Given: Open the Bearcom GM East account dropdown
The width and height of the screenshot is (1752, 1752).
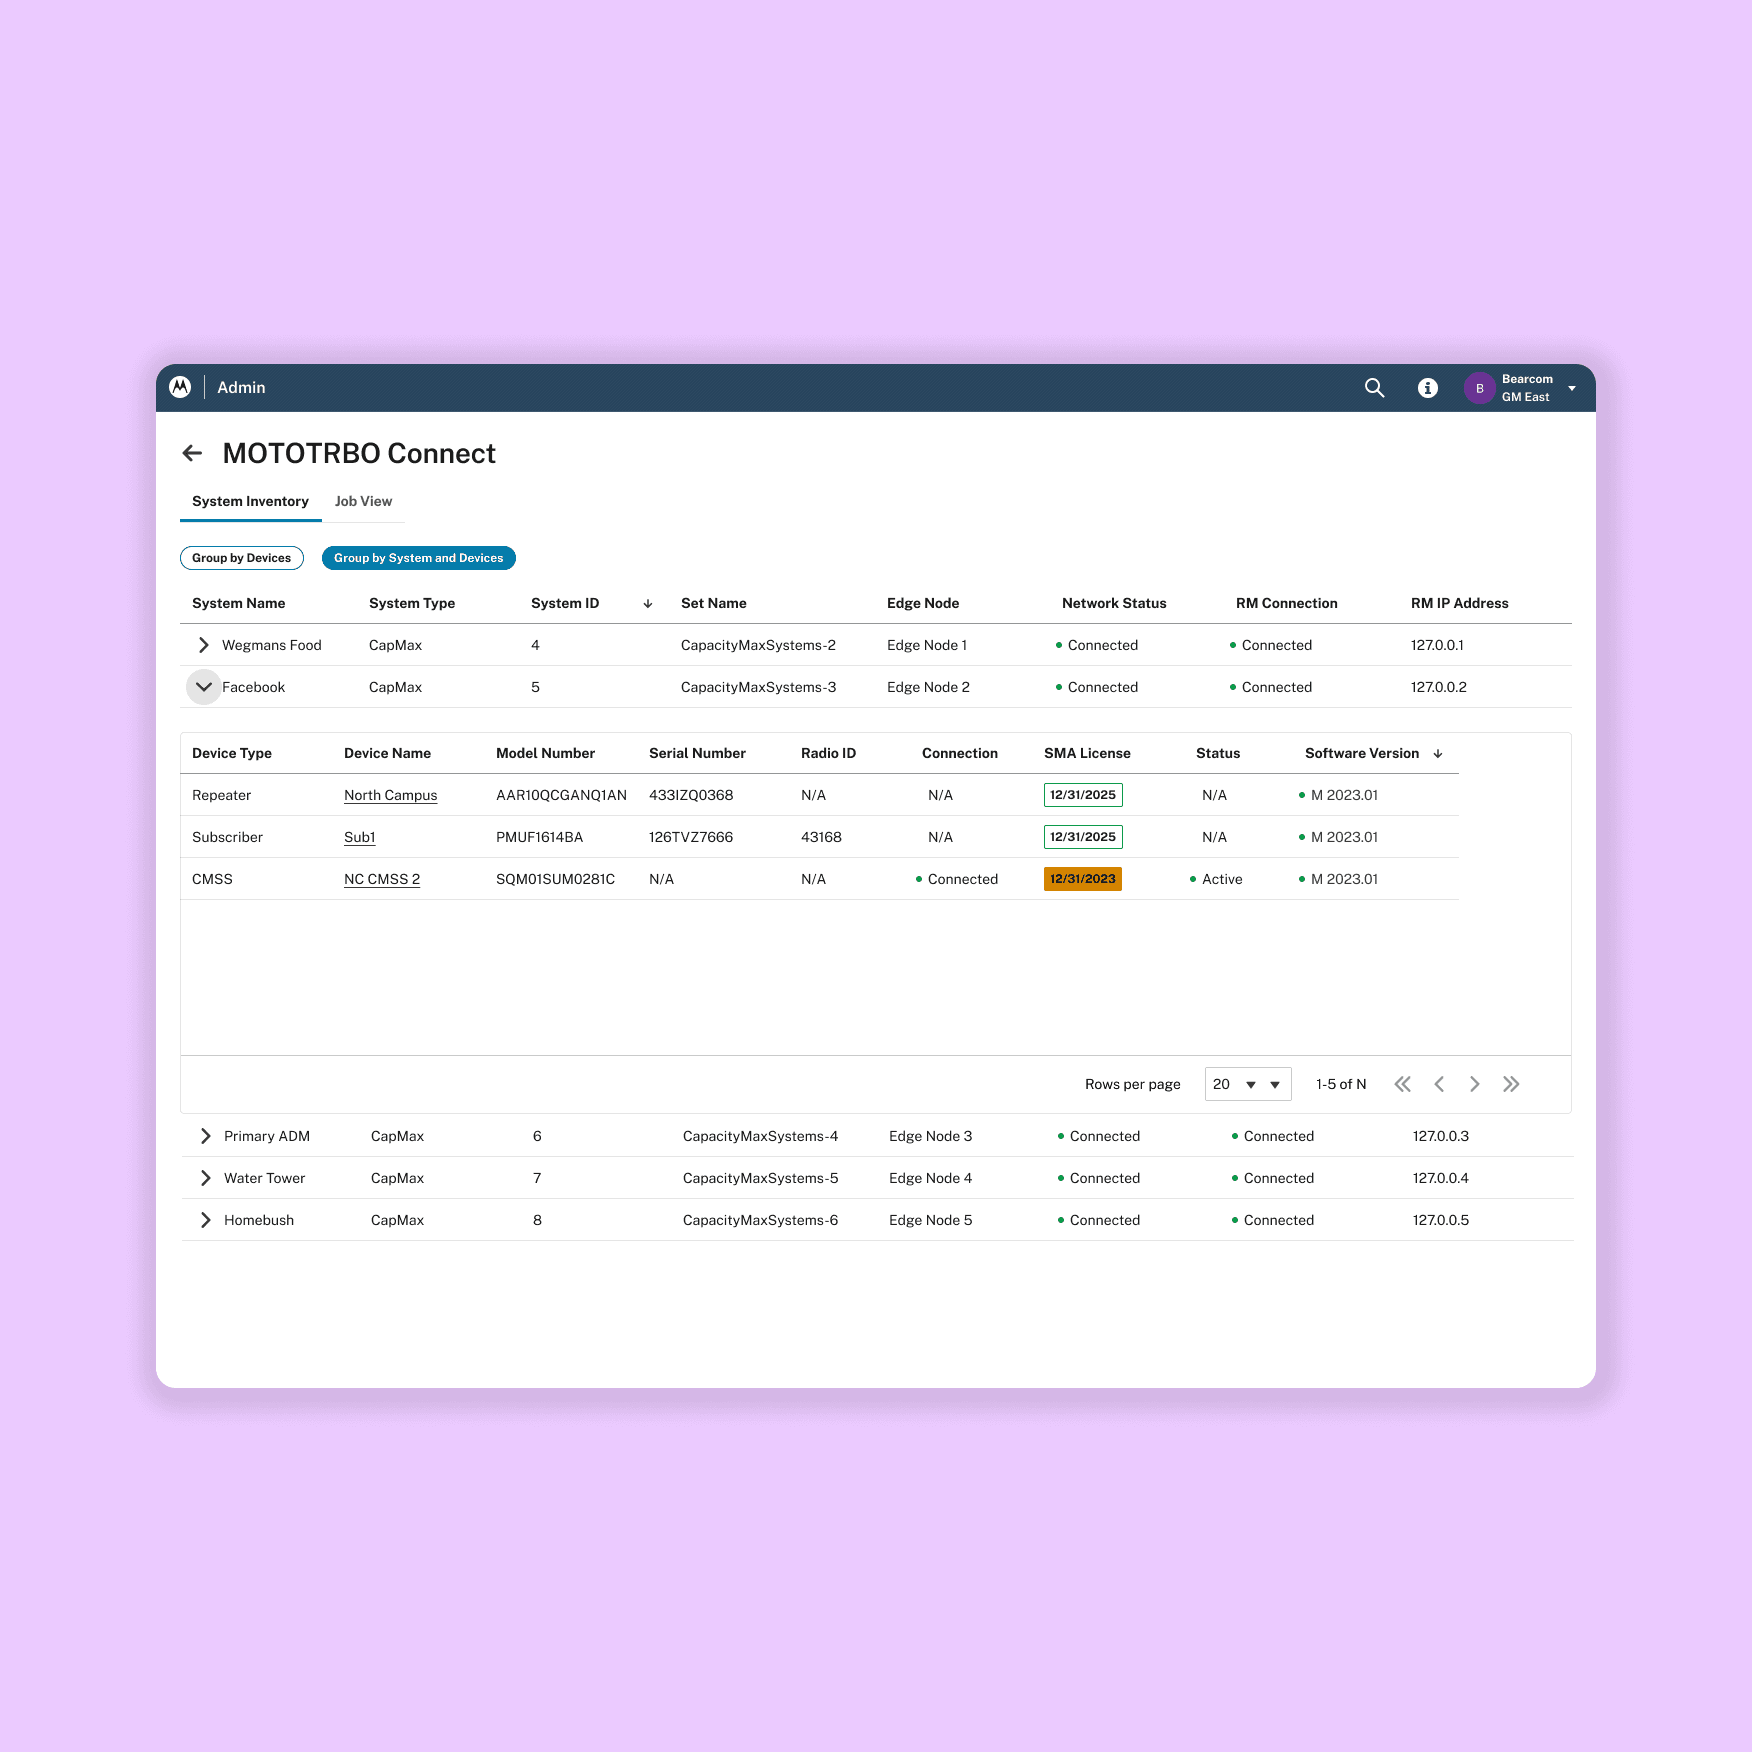Looking at the screenshot, I should coord(1572,388).
